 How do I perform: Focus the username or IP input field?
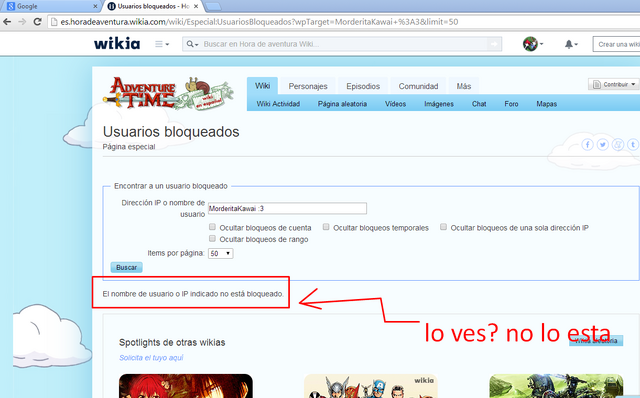click(287, 209)
